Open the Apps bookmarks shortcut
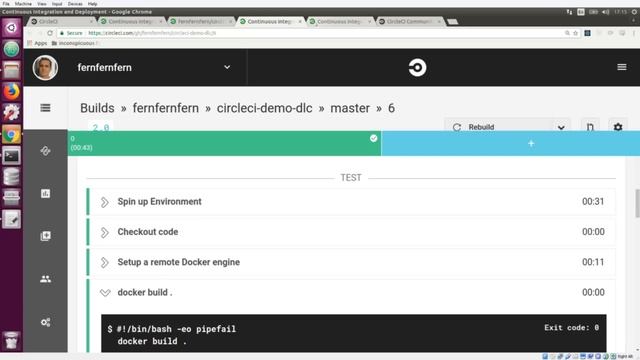The width and height of the screenshot is (640, 360). 37,43
